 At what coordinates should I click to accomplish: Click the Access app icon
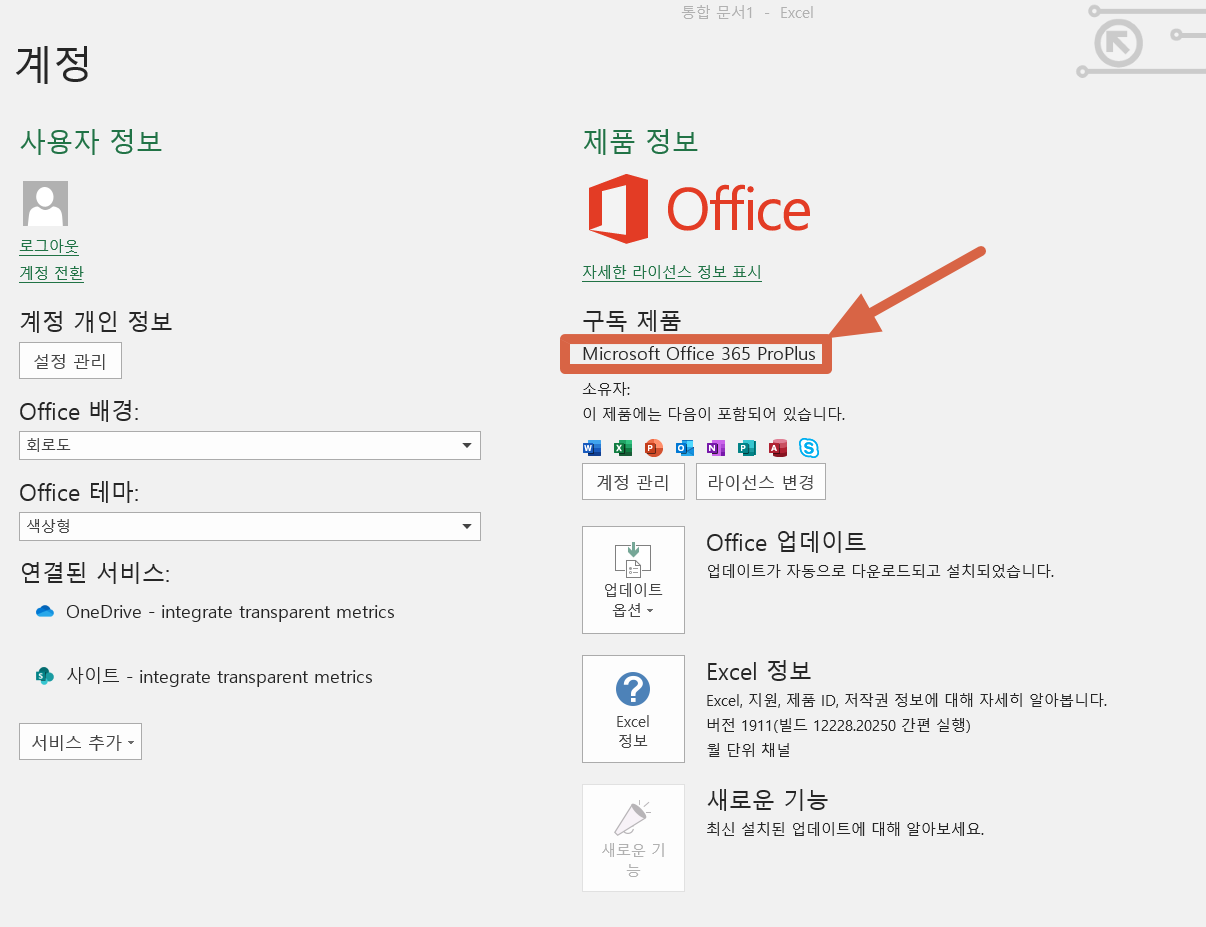777,448
